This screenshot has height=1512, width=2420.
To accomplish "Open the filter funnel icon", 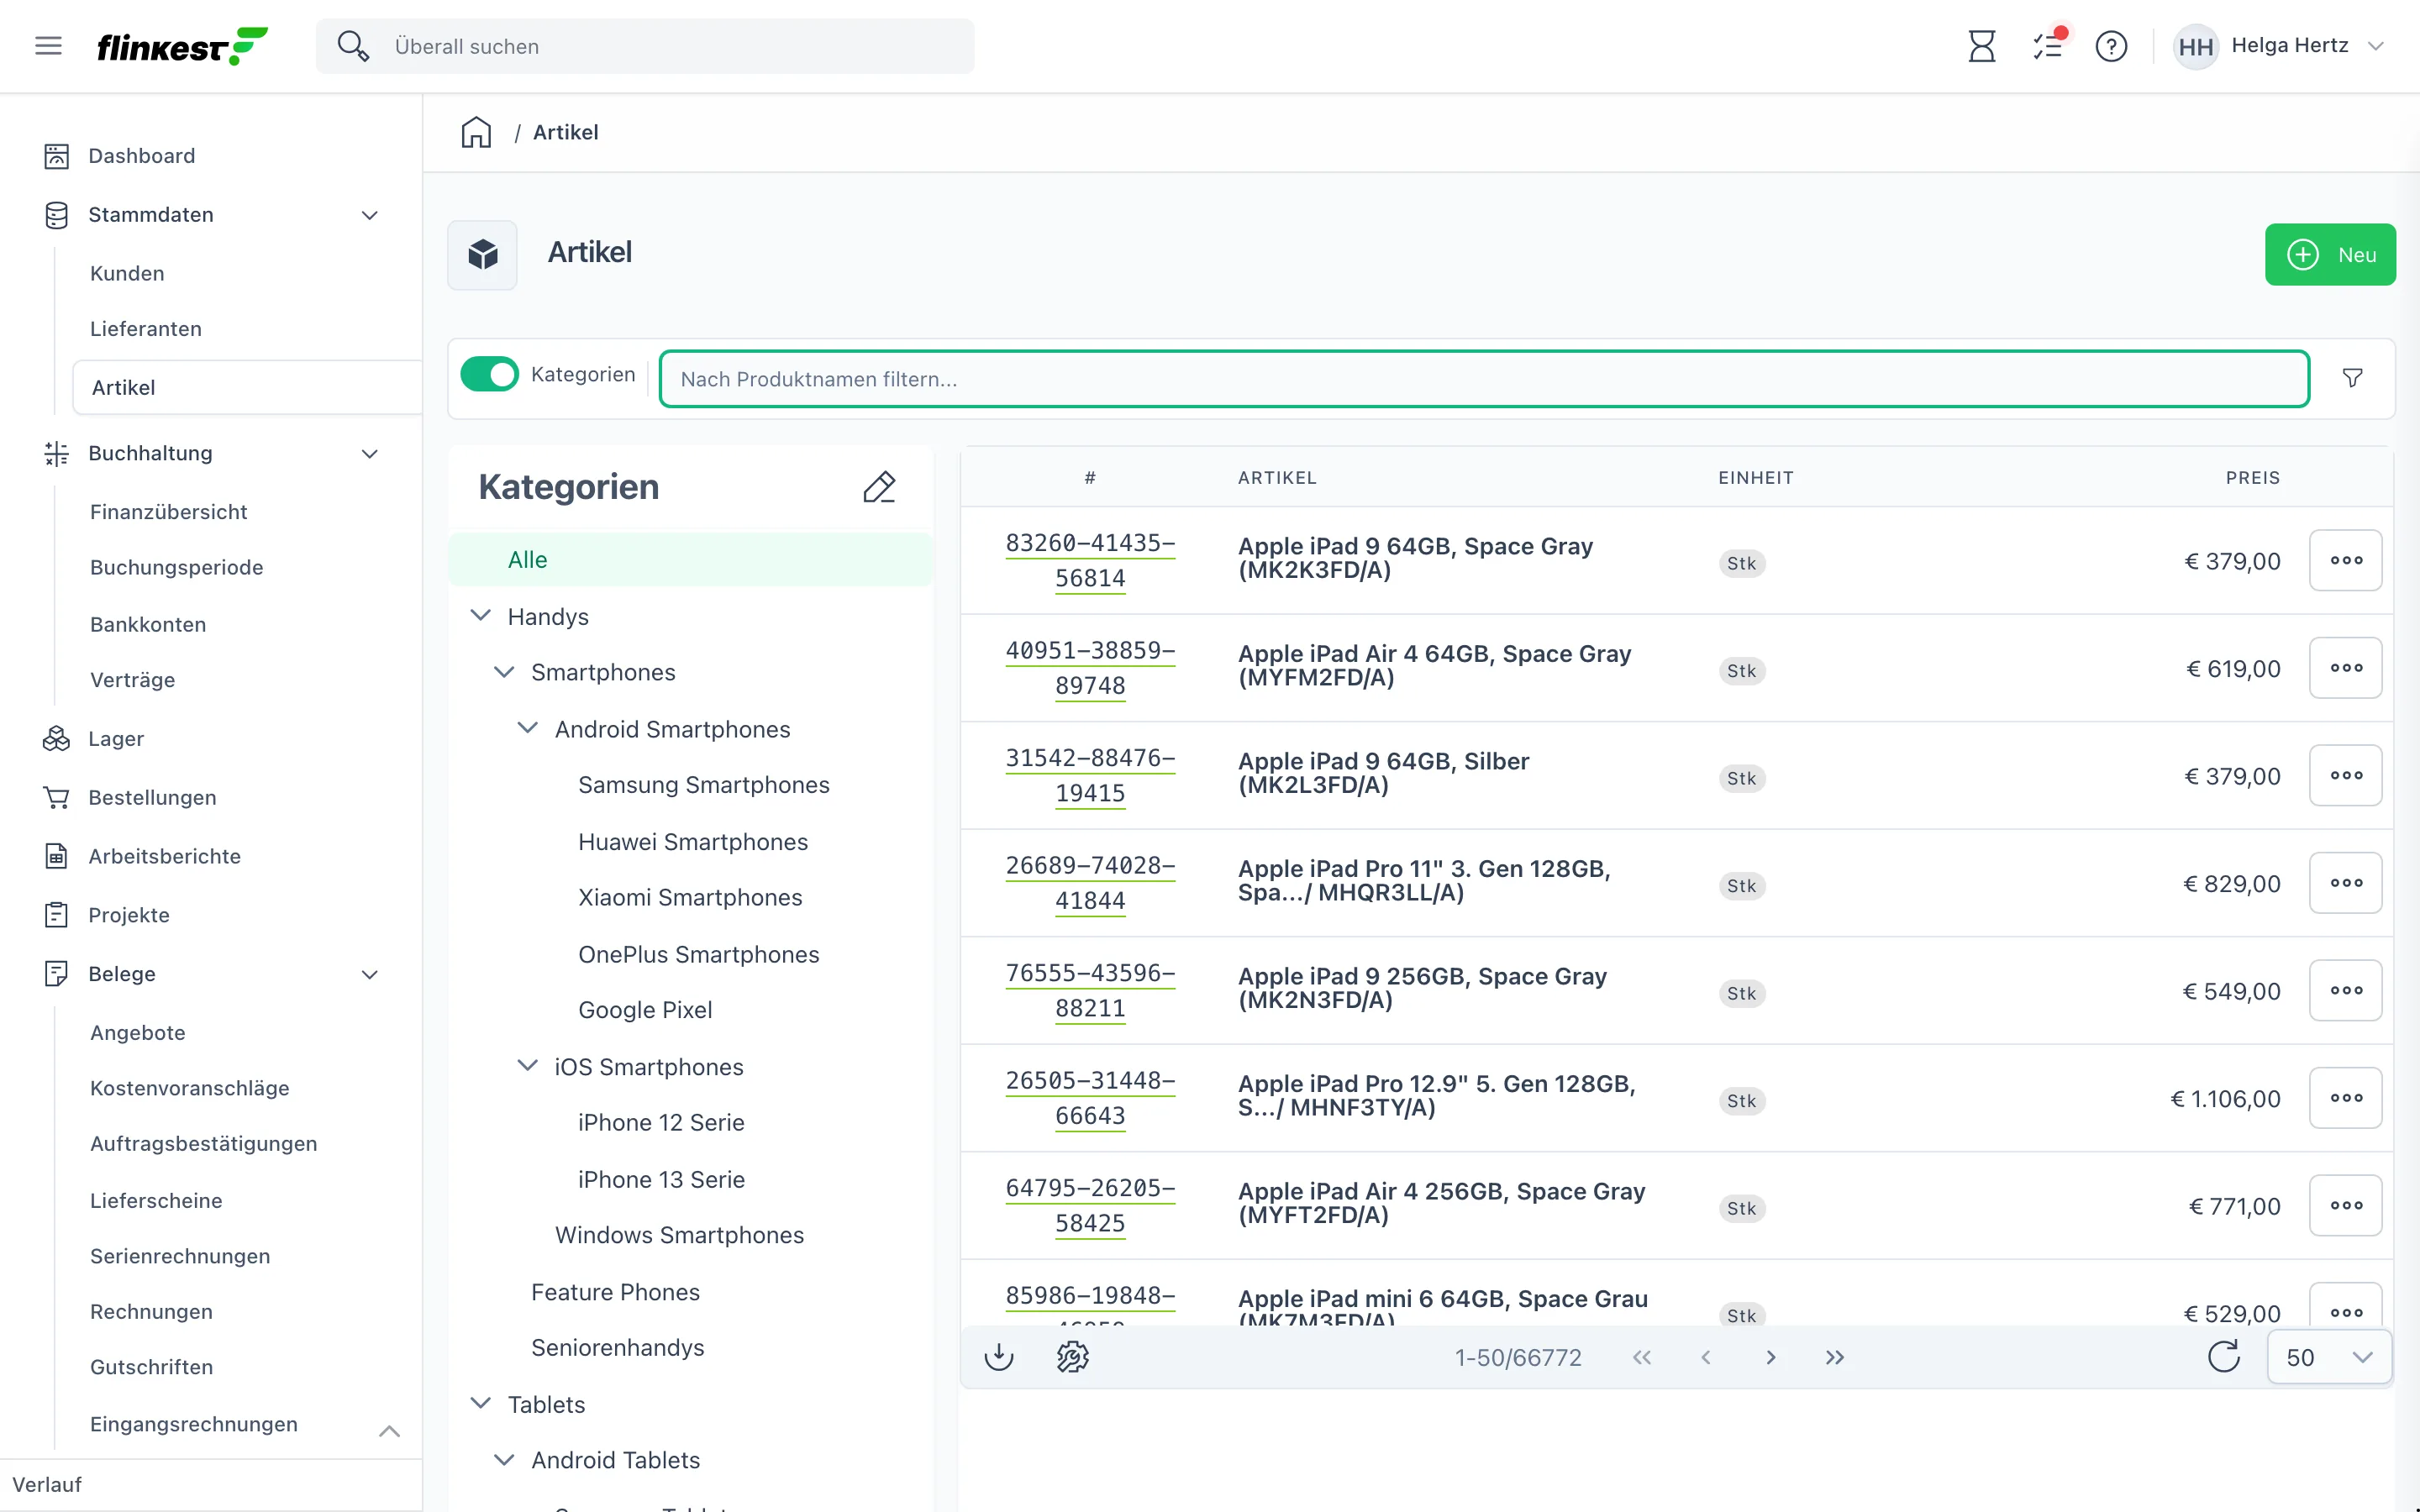I will pos(2352,378).
